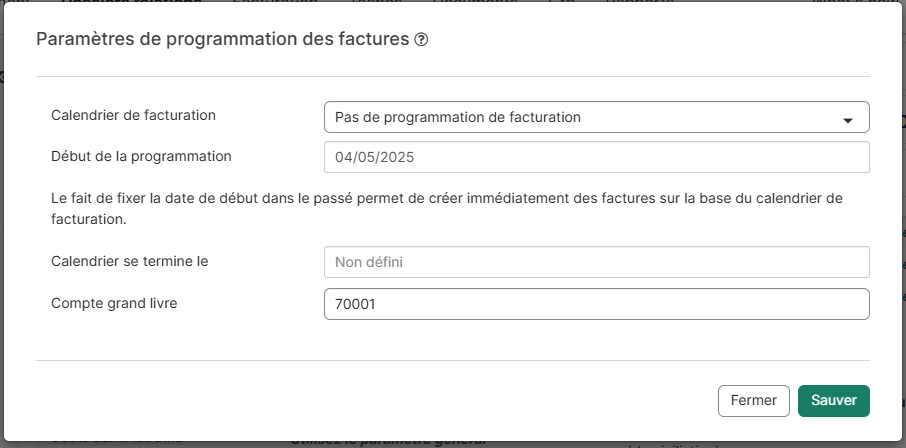
Task: Click the 70001 ledger account value
Action: [x=355, y=304]
